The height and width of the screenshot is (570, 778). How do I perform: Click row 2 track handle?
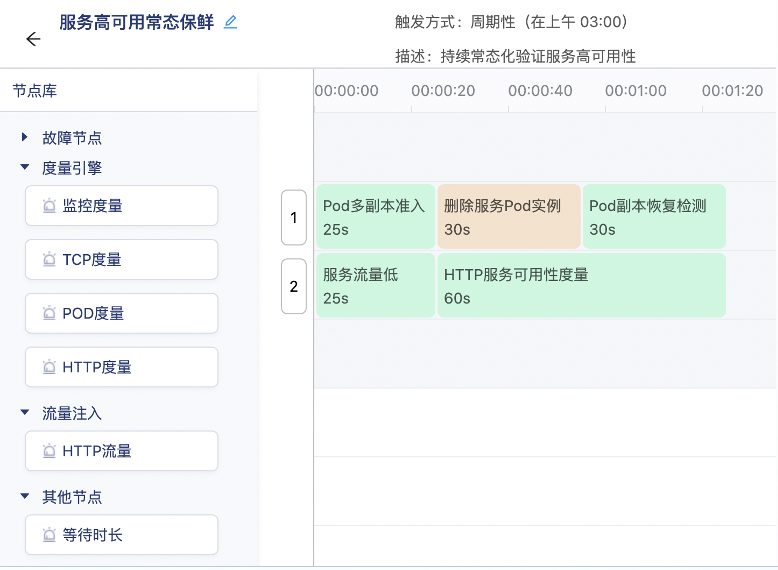tap(294, 287)
